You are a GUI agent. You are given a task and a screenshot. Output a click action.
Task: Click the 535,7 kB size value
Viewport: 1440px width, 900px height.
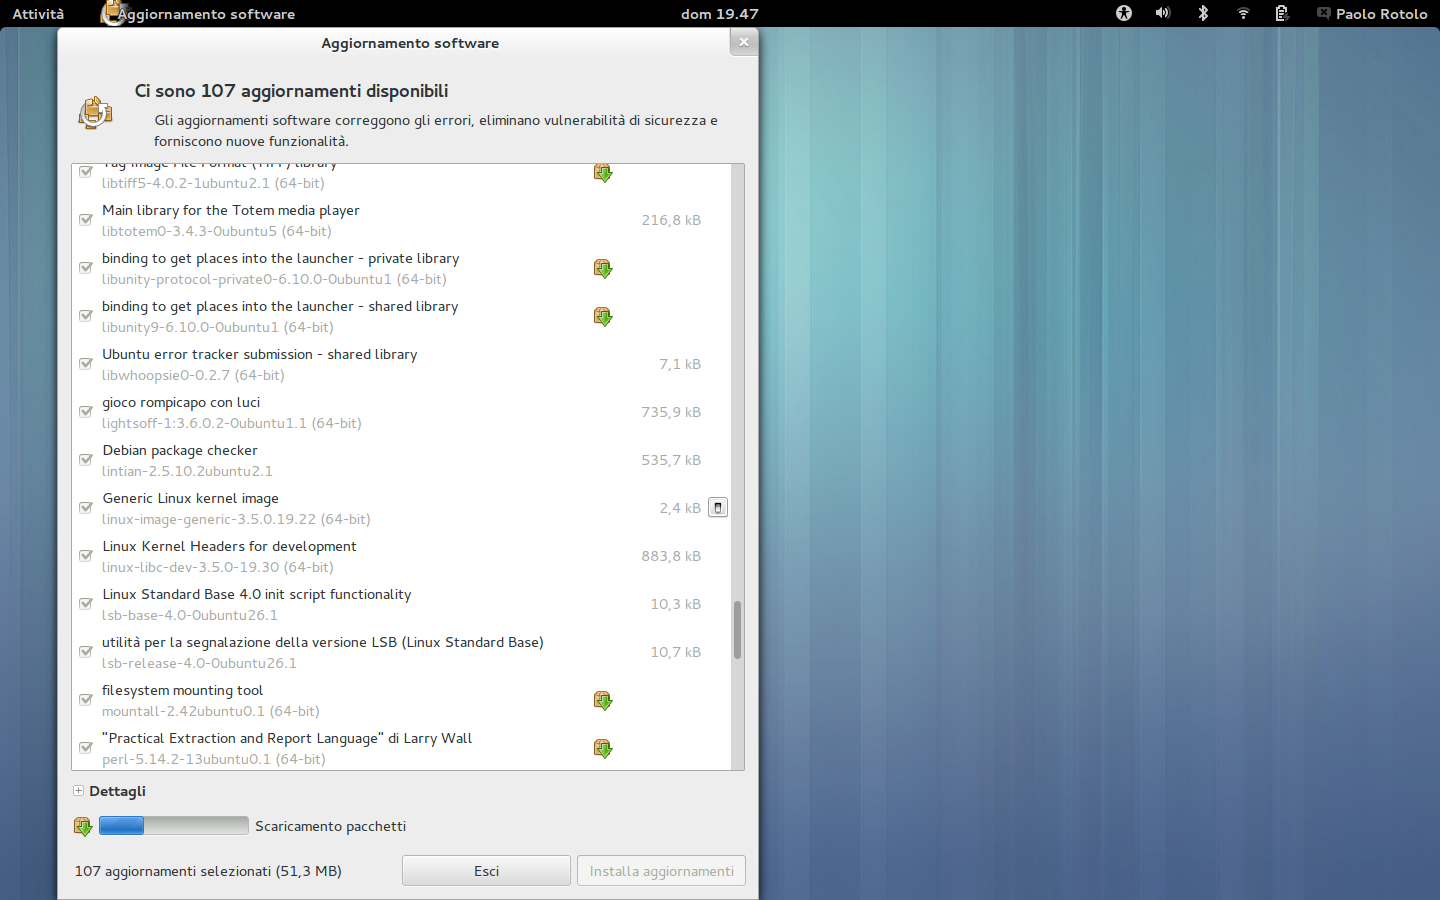click(671, 460)
